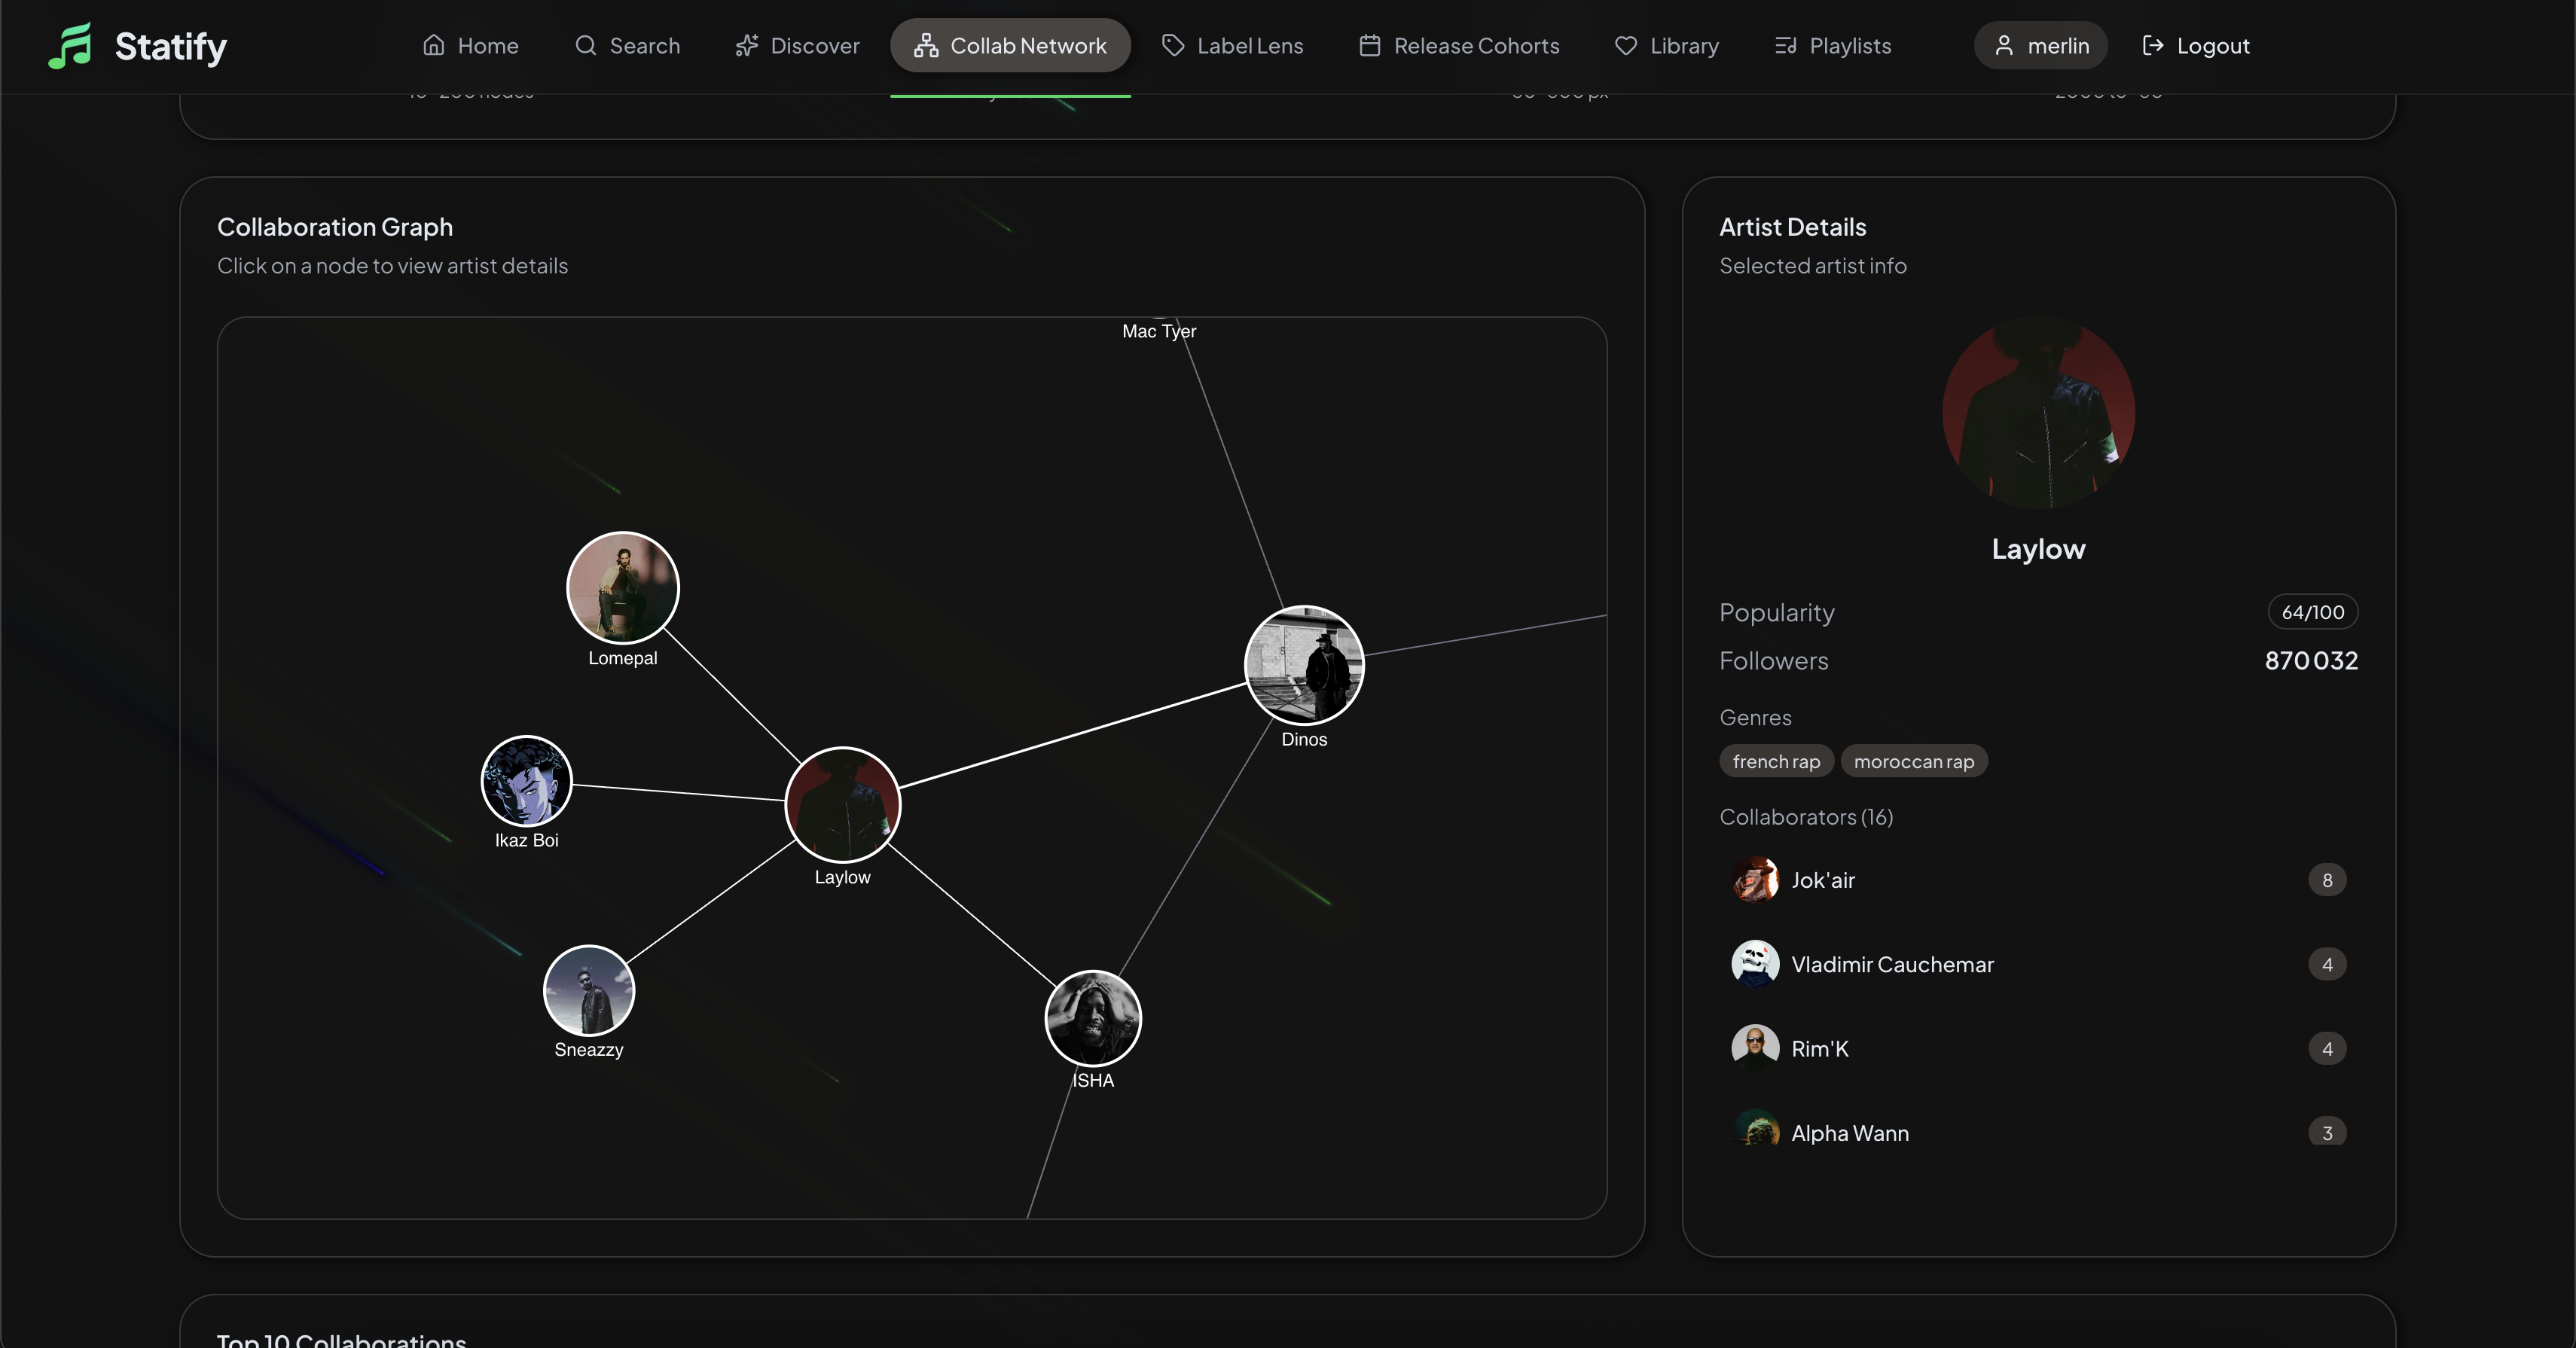The image size is (2576, 1348).
Task: Select the Lomepal node in the graph
Action: click(622, 588)
